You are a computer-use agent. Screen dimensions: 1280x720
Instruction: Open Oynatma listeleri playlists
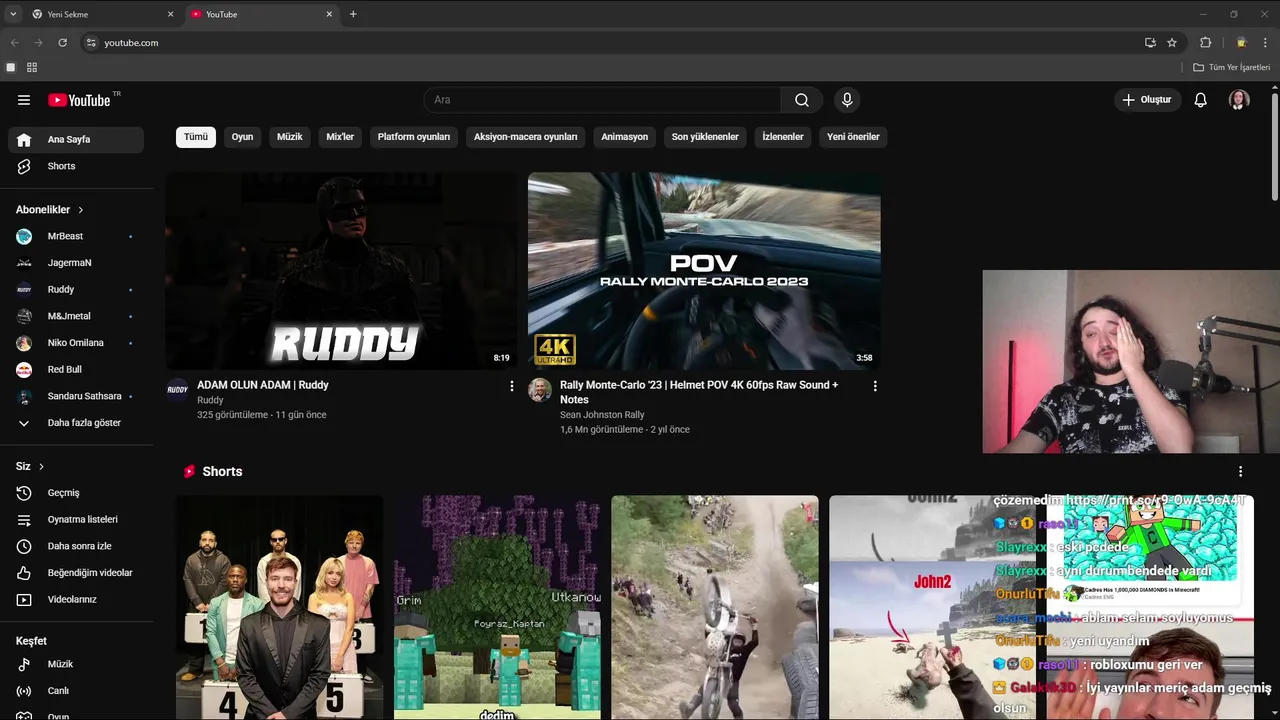(x=76, y=519)
